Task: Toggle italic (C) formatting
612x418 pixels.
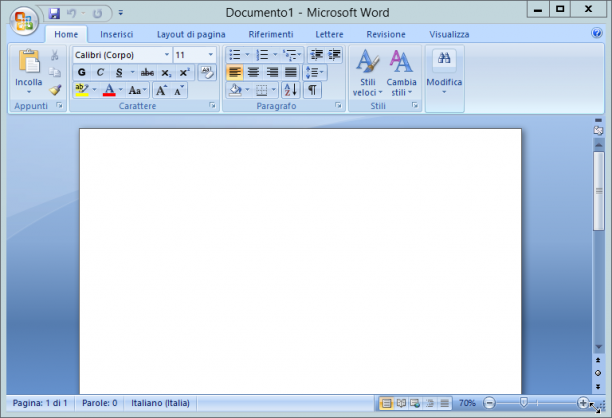Action: point(100,73)
